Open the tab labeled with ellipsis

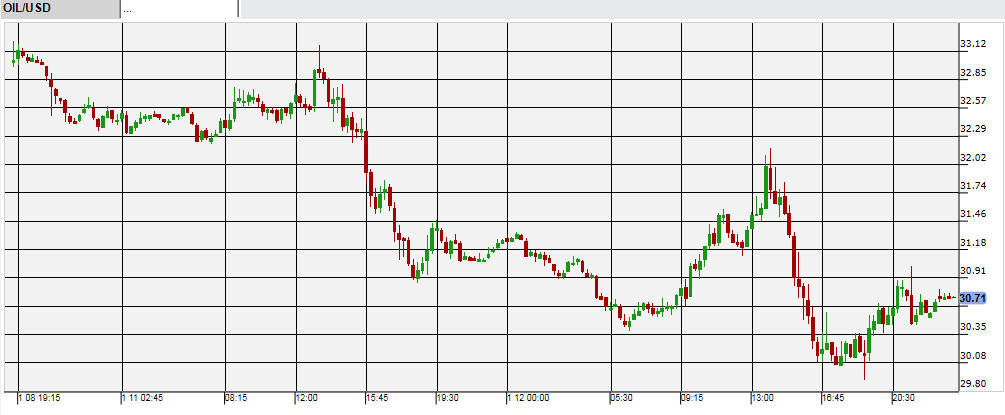pos(178,9)
